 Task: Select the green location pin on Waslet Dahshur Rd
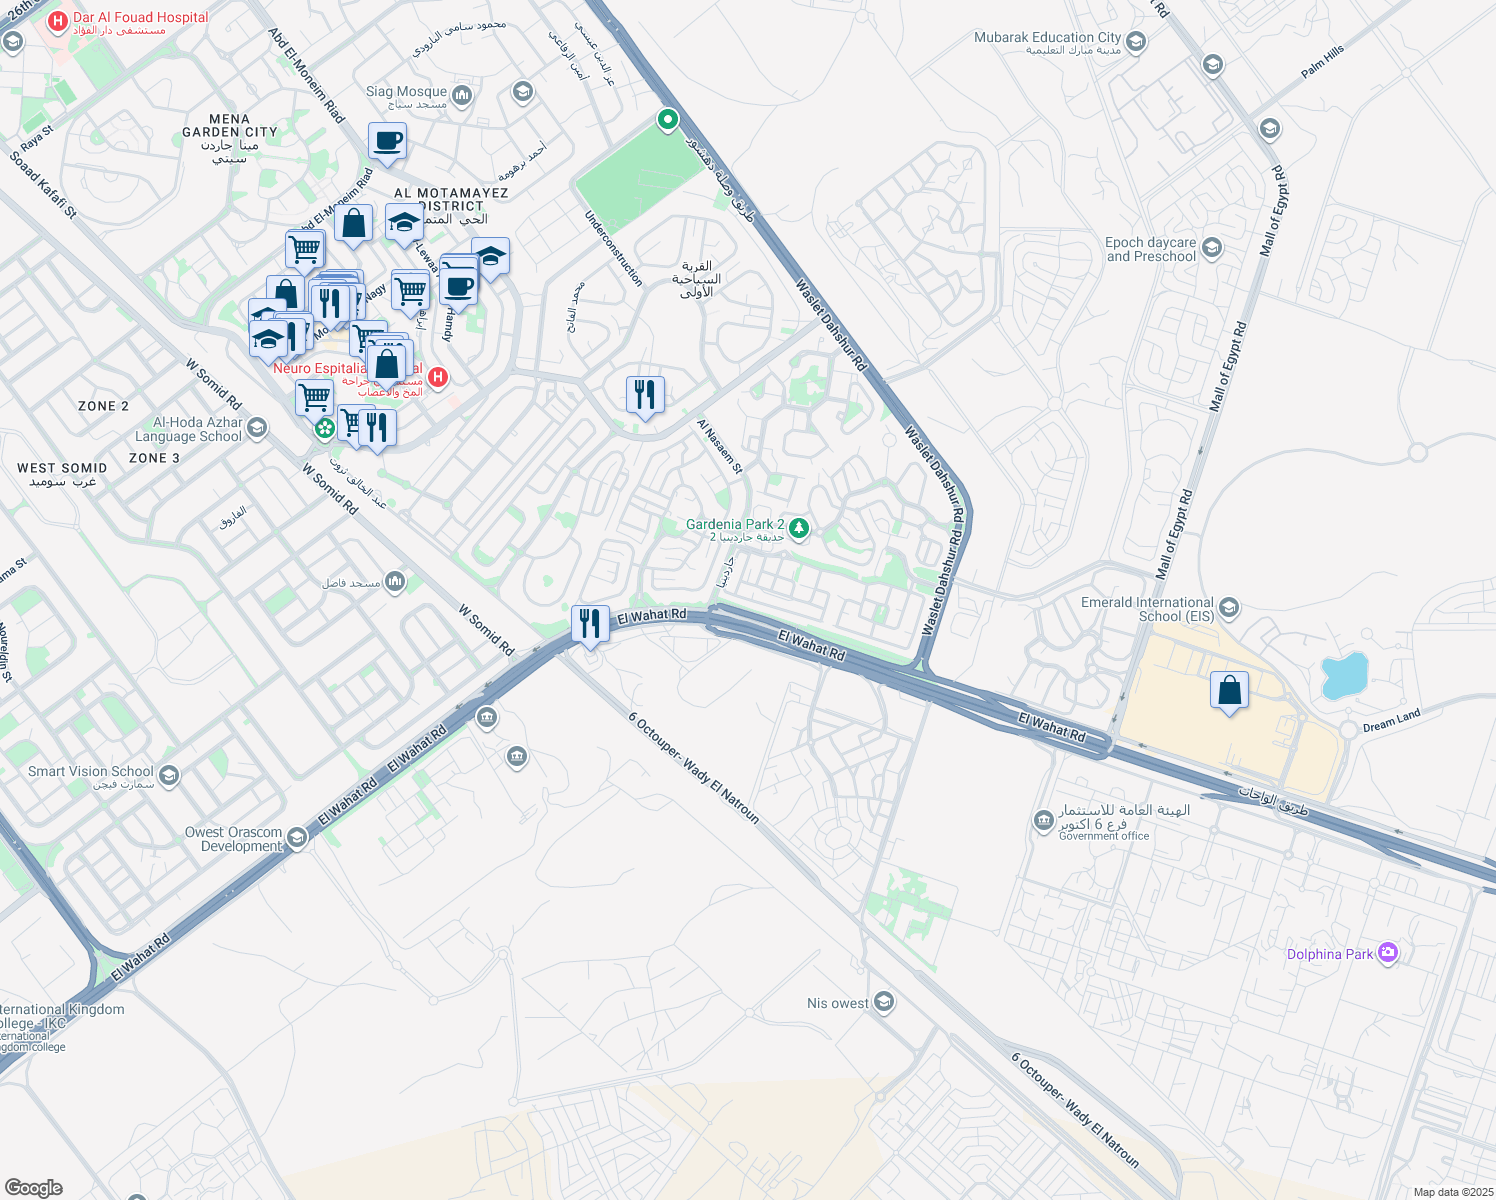(668, 121)
